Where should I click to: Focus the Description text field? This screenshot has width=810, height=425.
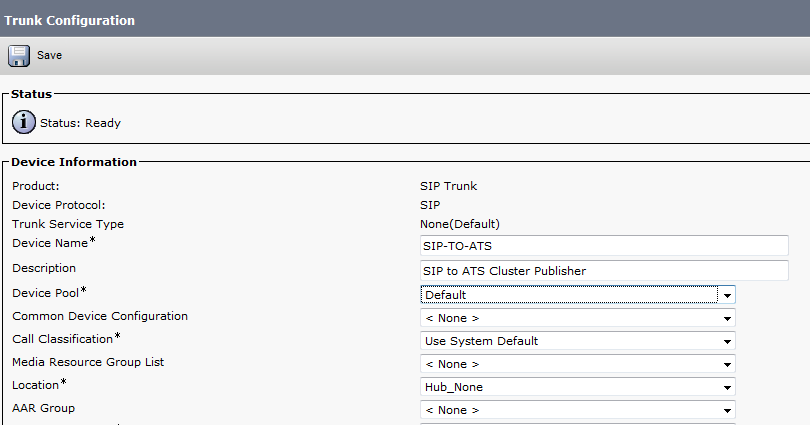point(604,271)
